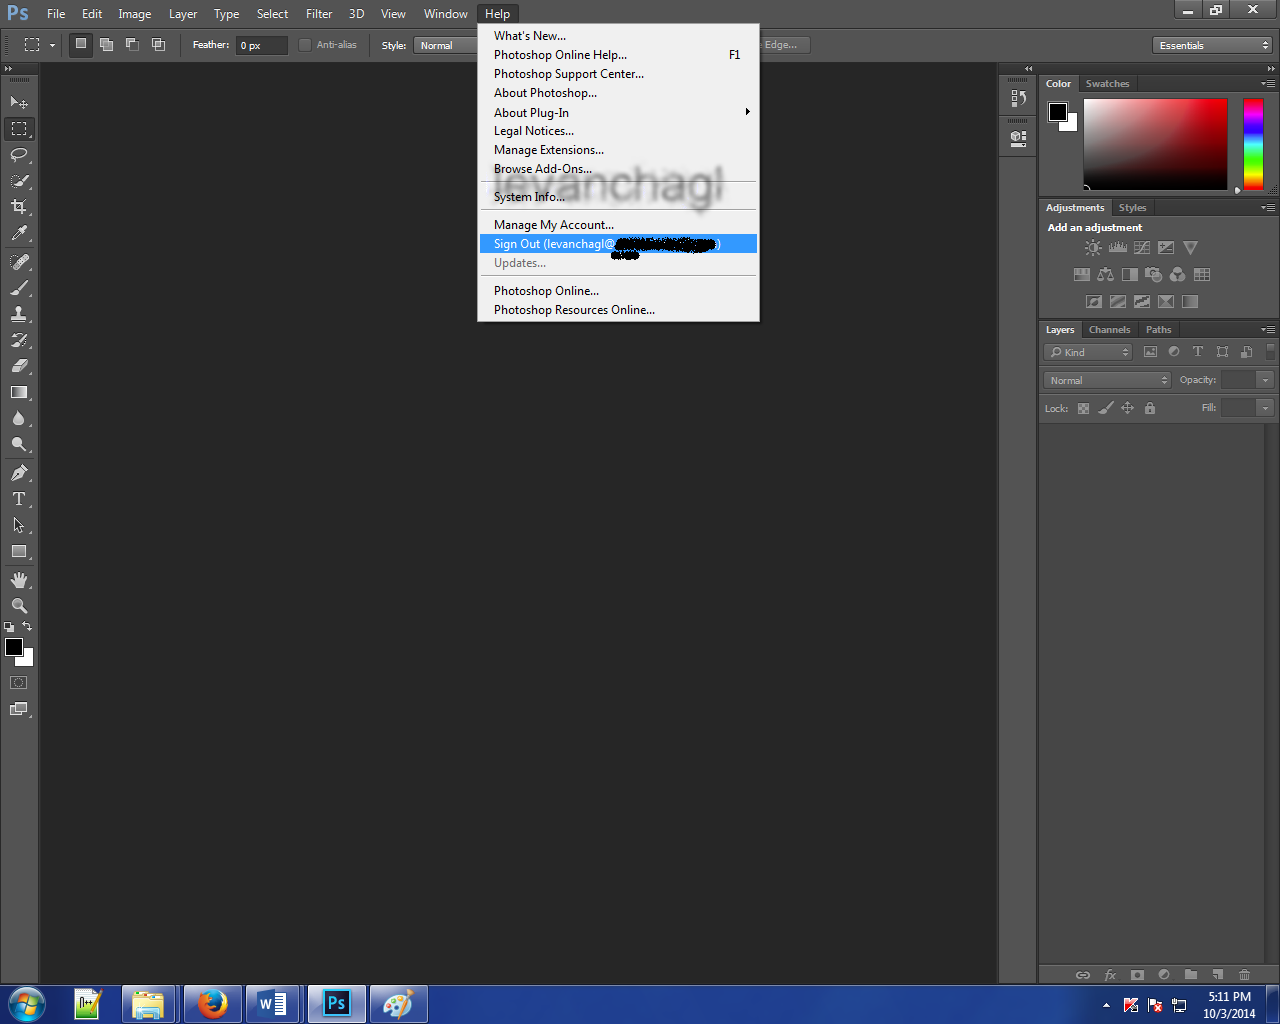Viewport: 1280px width, 1024px height.
Task: Select the Zoom tool
Action: (x=19, y=606)
